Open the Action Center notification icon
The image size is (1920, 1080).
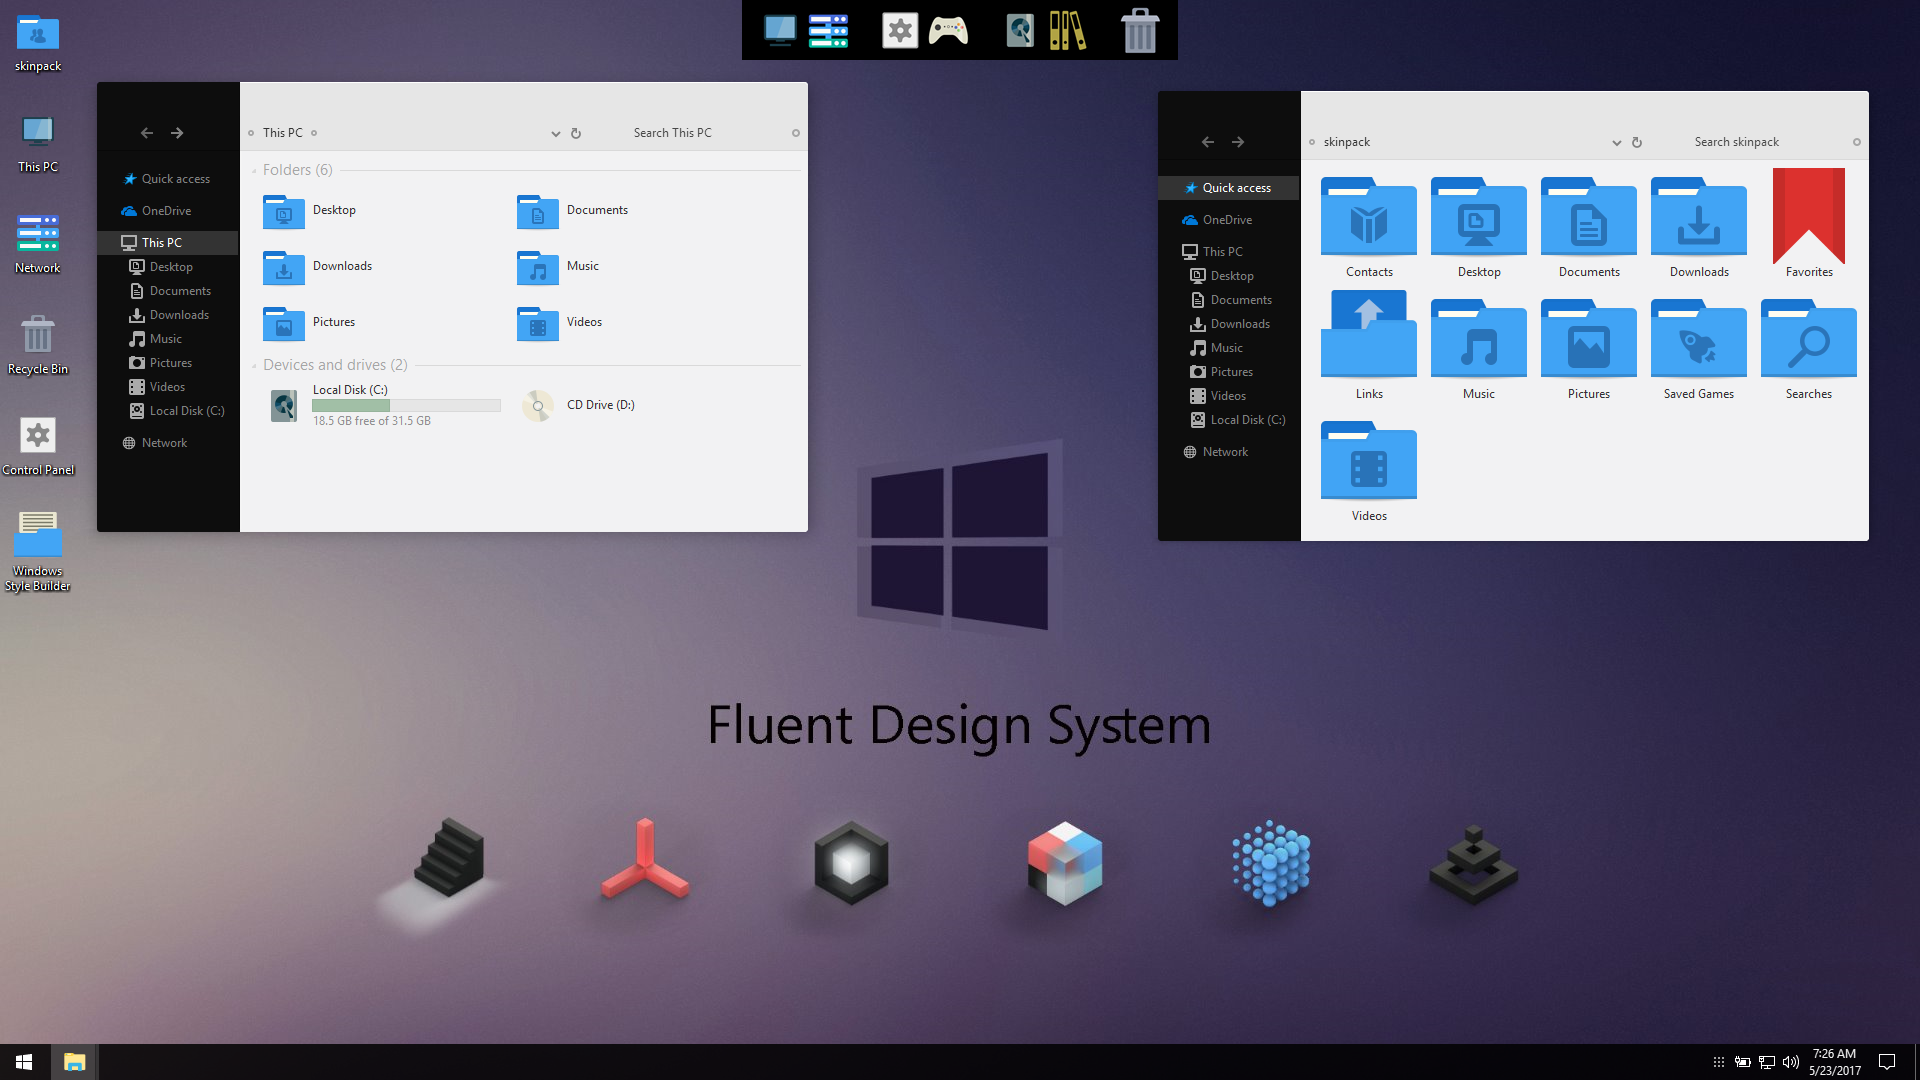tap(1886, 1062)
